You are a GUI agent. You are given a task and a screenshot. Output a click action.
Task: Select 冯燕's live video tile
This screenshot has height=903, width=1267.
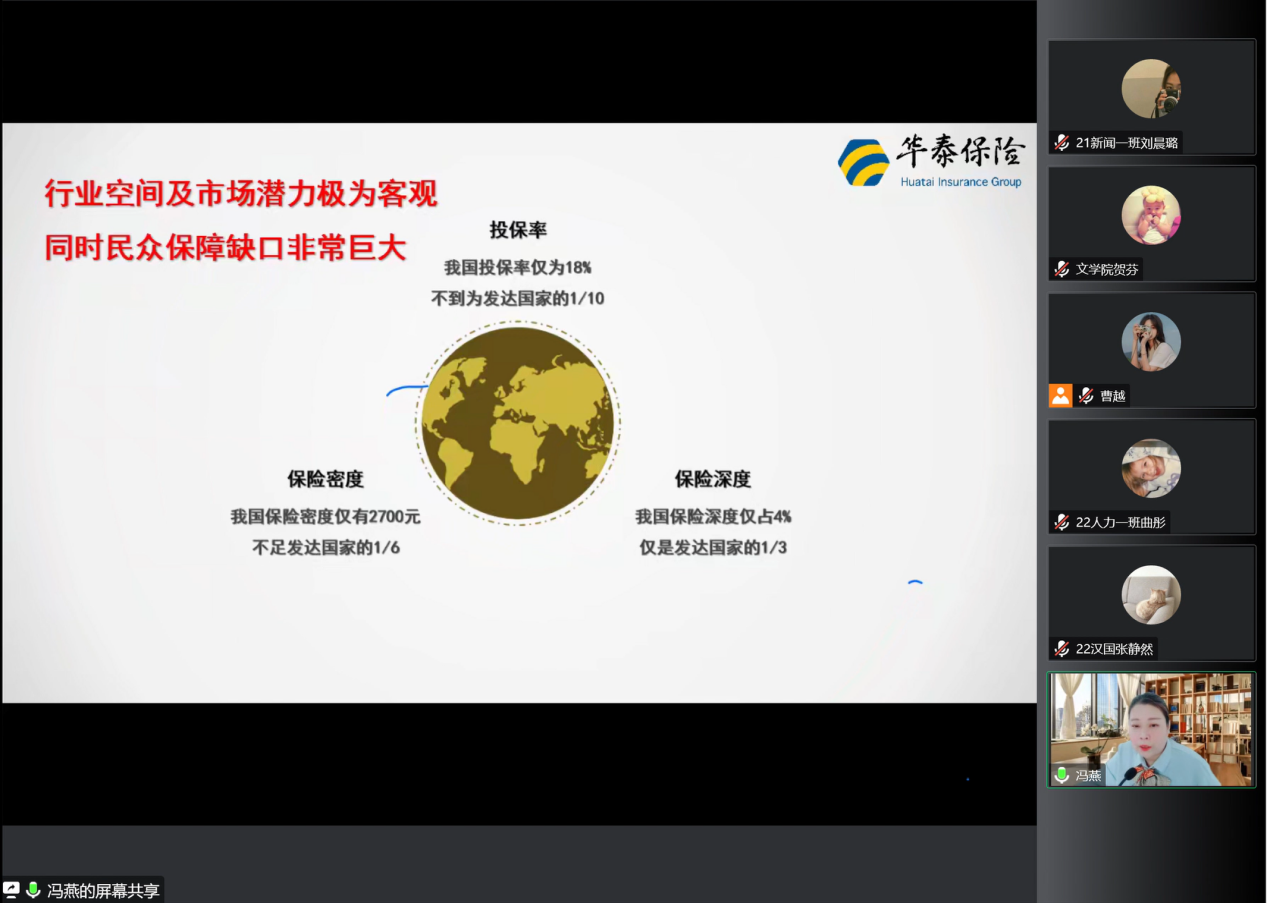1151,728
